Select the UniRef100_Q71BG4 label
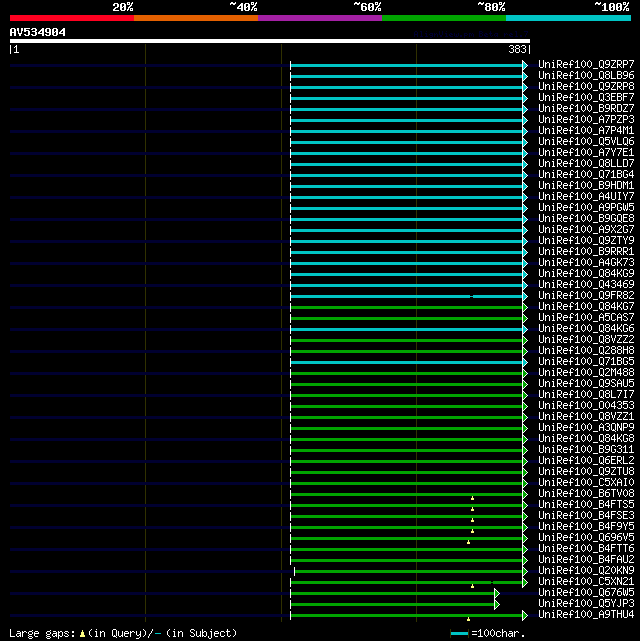Image resolution: width=640 pixels, height=641 pixels. pos(586,175)
